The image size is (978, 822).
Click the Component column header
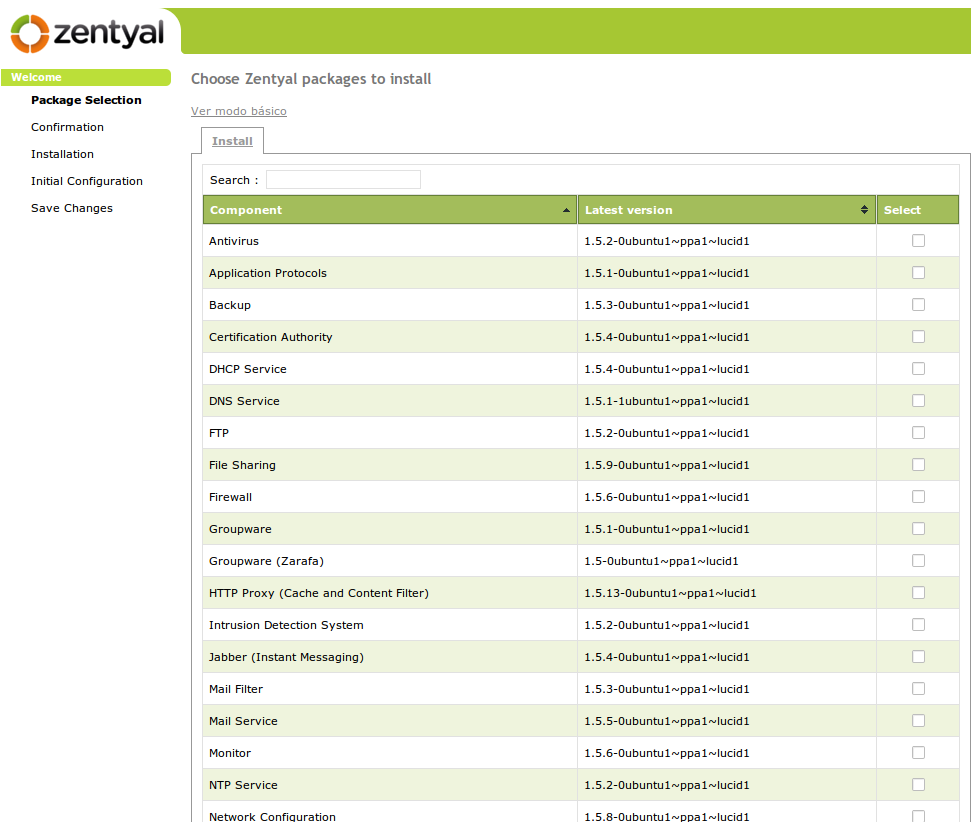click(x=390, y=210)
